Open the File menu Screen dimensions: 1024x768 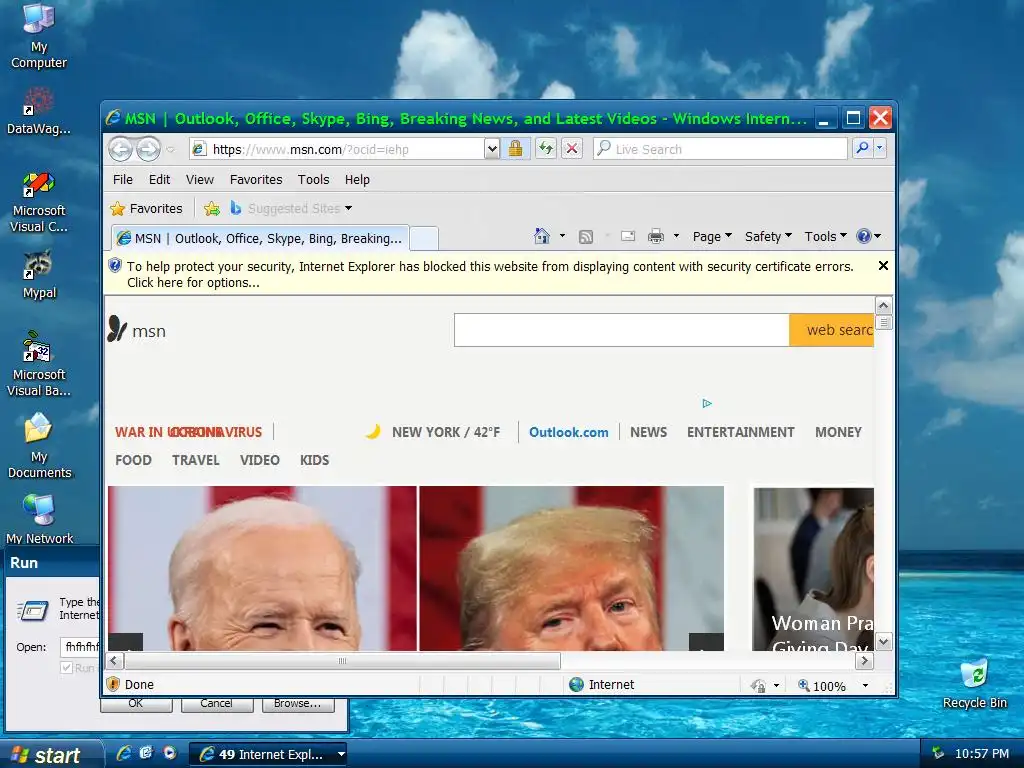123,180
